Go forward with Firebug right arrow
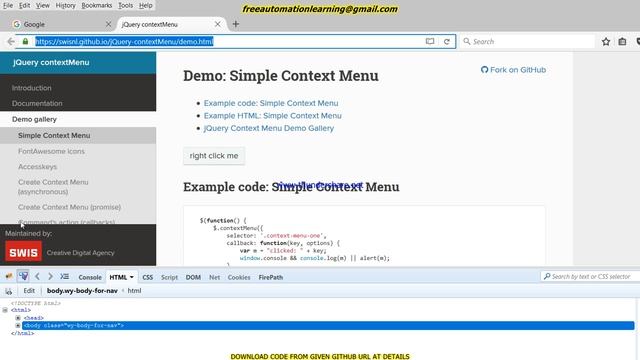The height and width of the screenshot is (360, 640). point(50,276)
